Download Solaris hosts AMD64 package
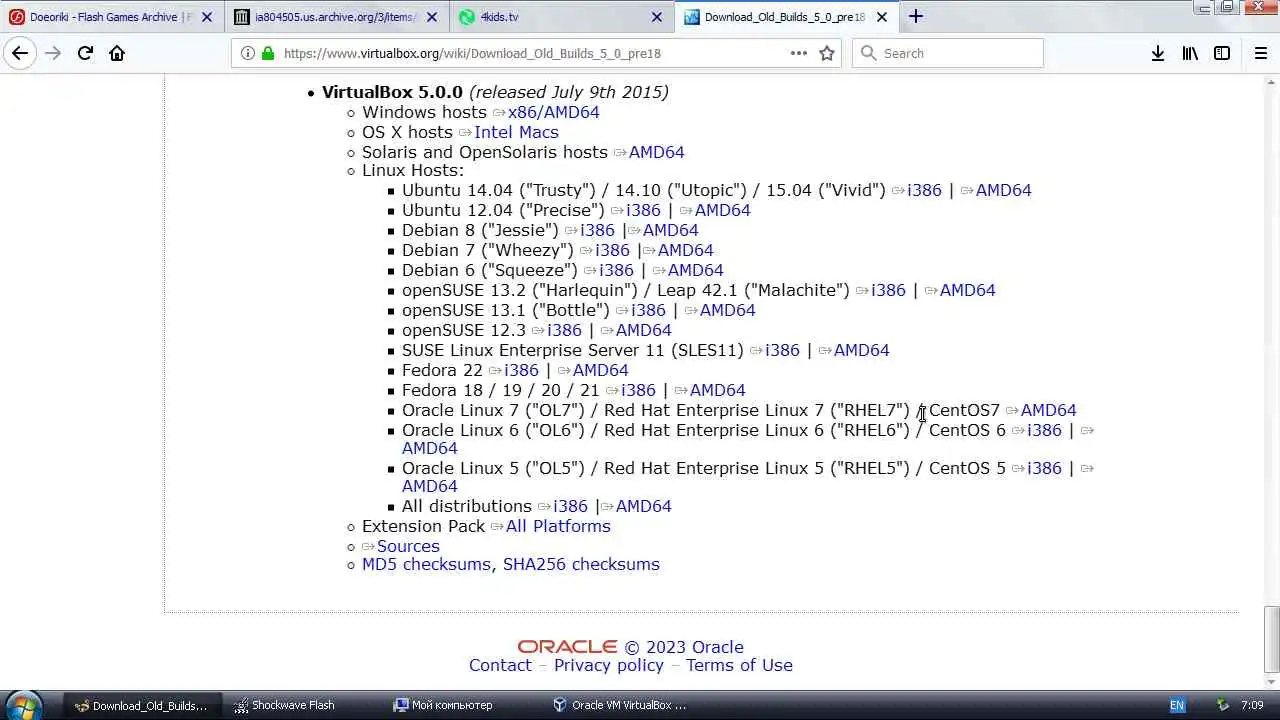 [656, 152]
